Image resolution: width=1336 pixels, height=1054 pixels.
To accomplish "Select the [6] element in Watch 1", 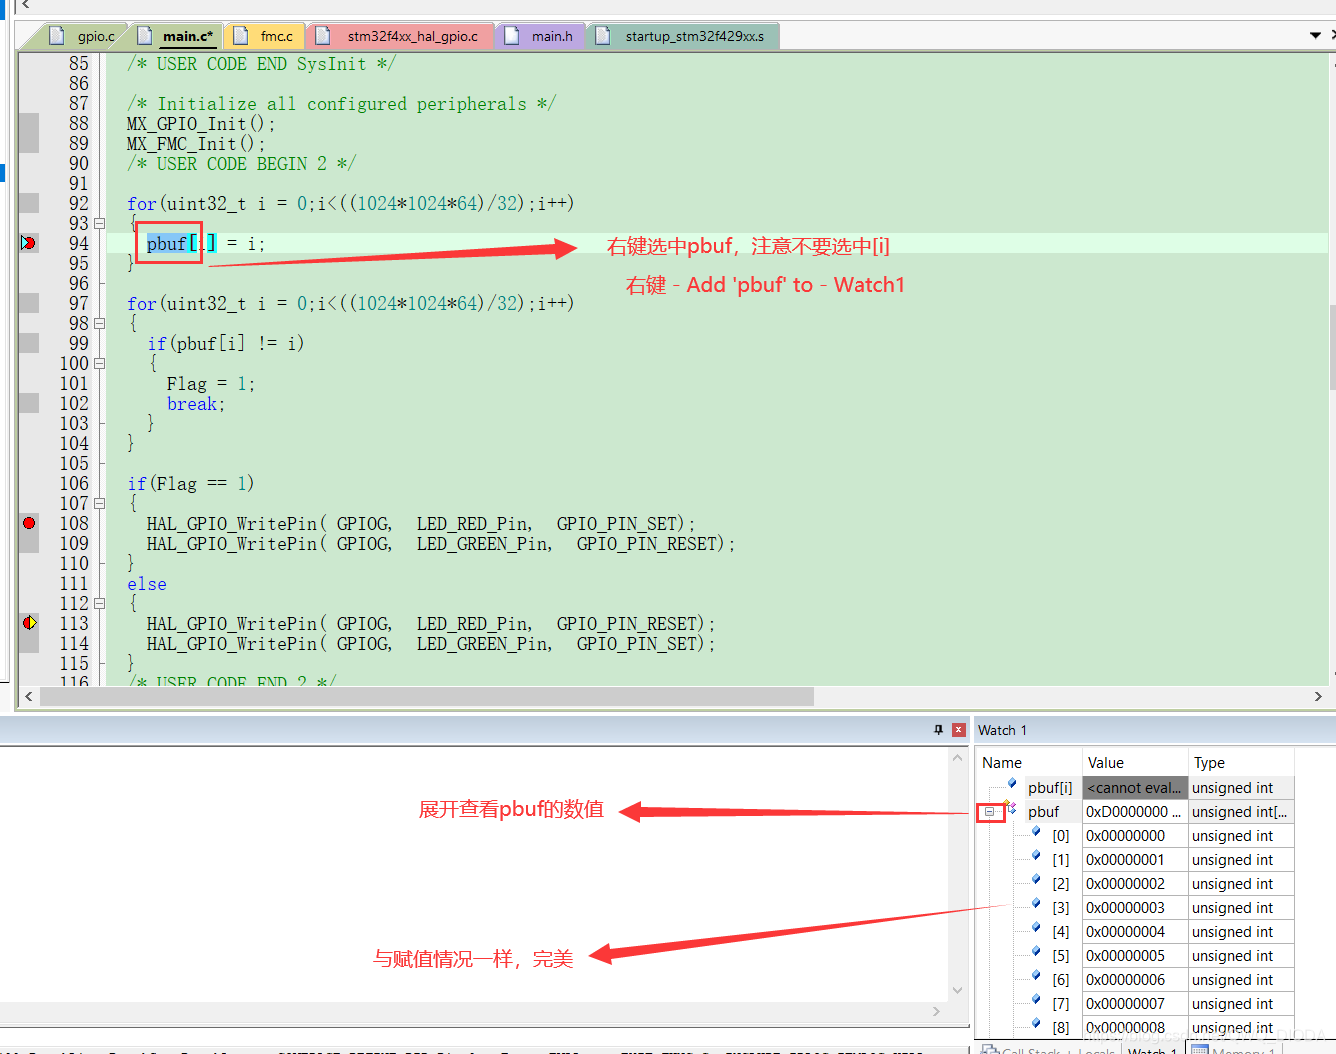I will 1061,980.
